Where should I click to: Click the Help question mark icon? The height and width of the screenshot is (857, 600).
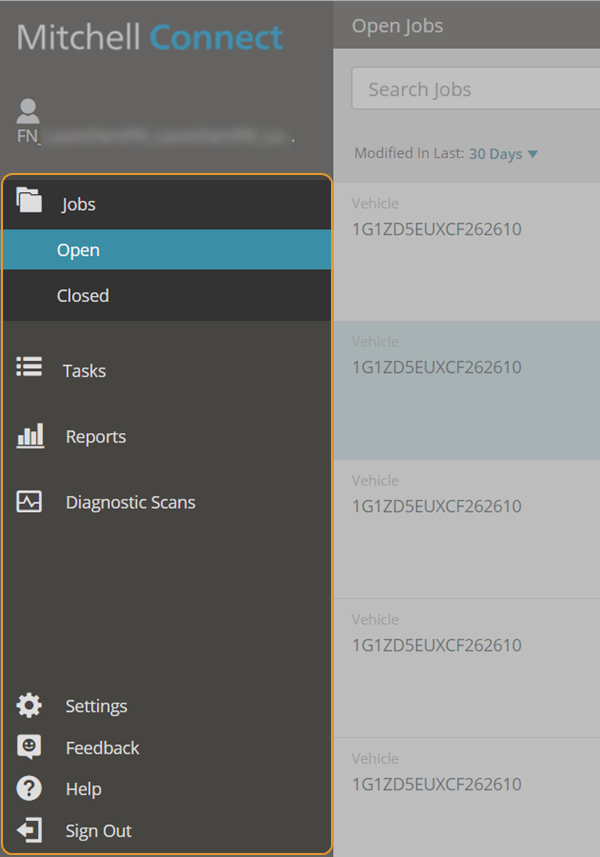[x=29, y=788]
